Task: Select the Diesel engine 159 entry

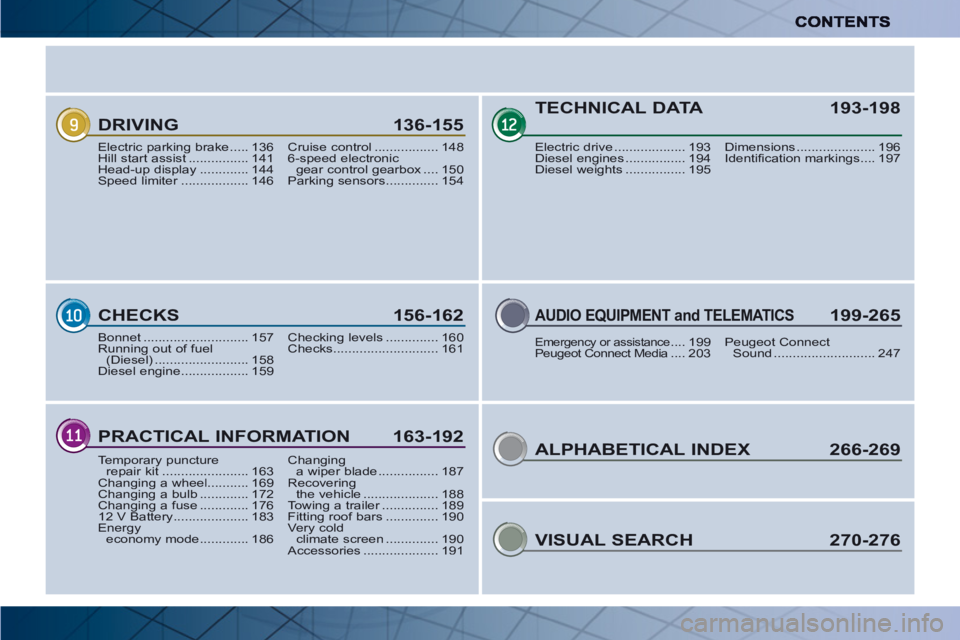Action: click(186, 371)
